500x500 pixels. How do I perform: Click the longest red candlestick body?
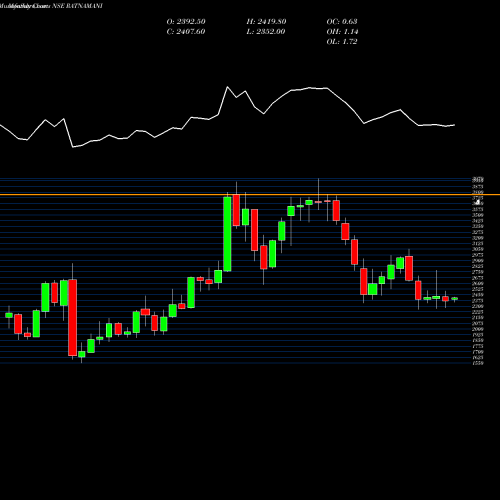(x=72, y=318)
